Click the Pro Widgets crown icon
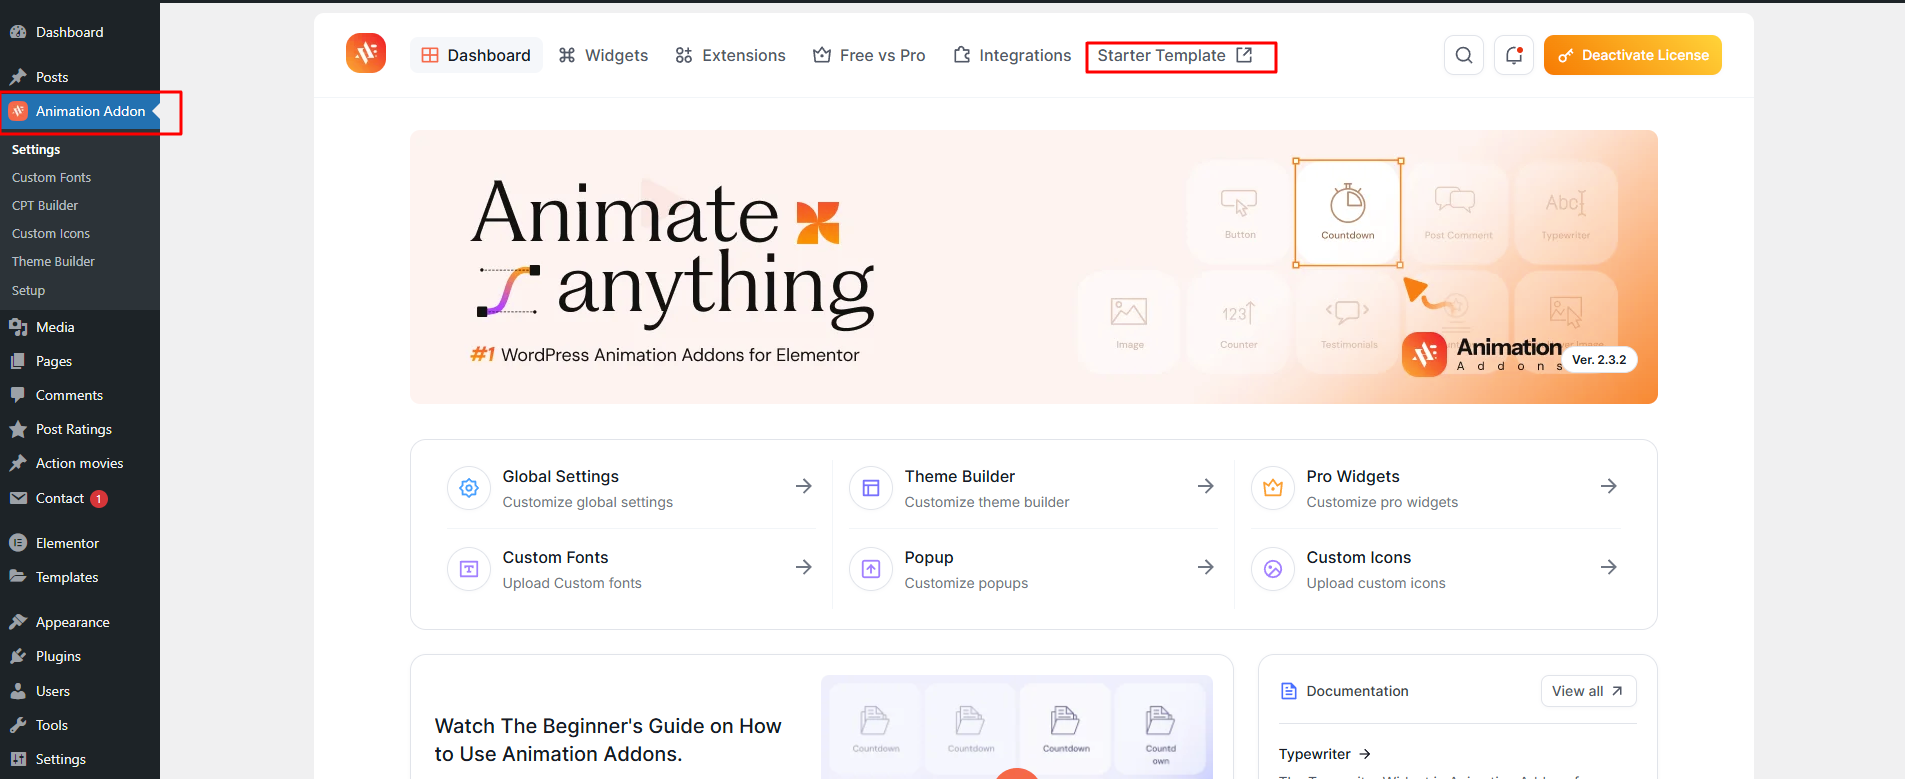This screenshot has width=1905, height=779. 1273,488
